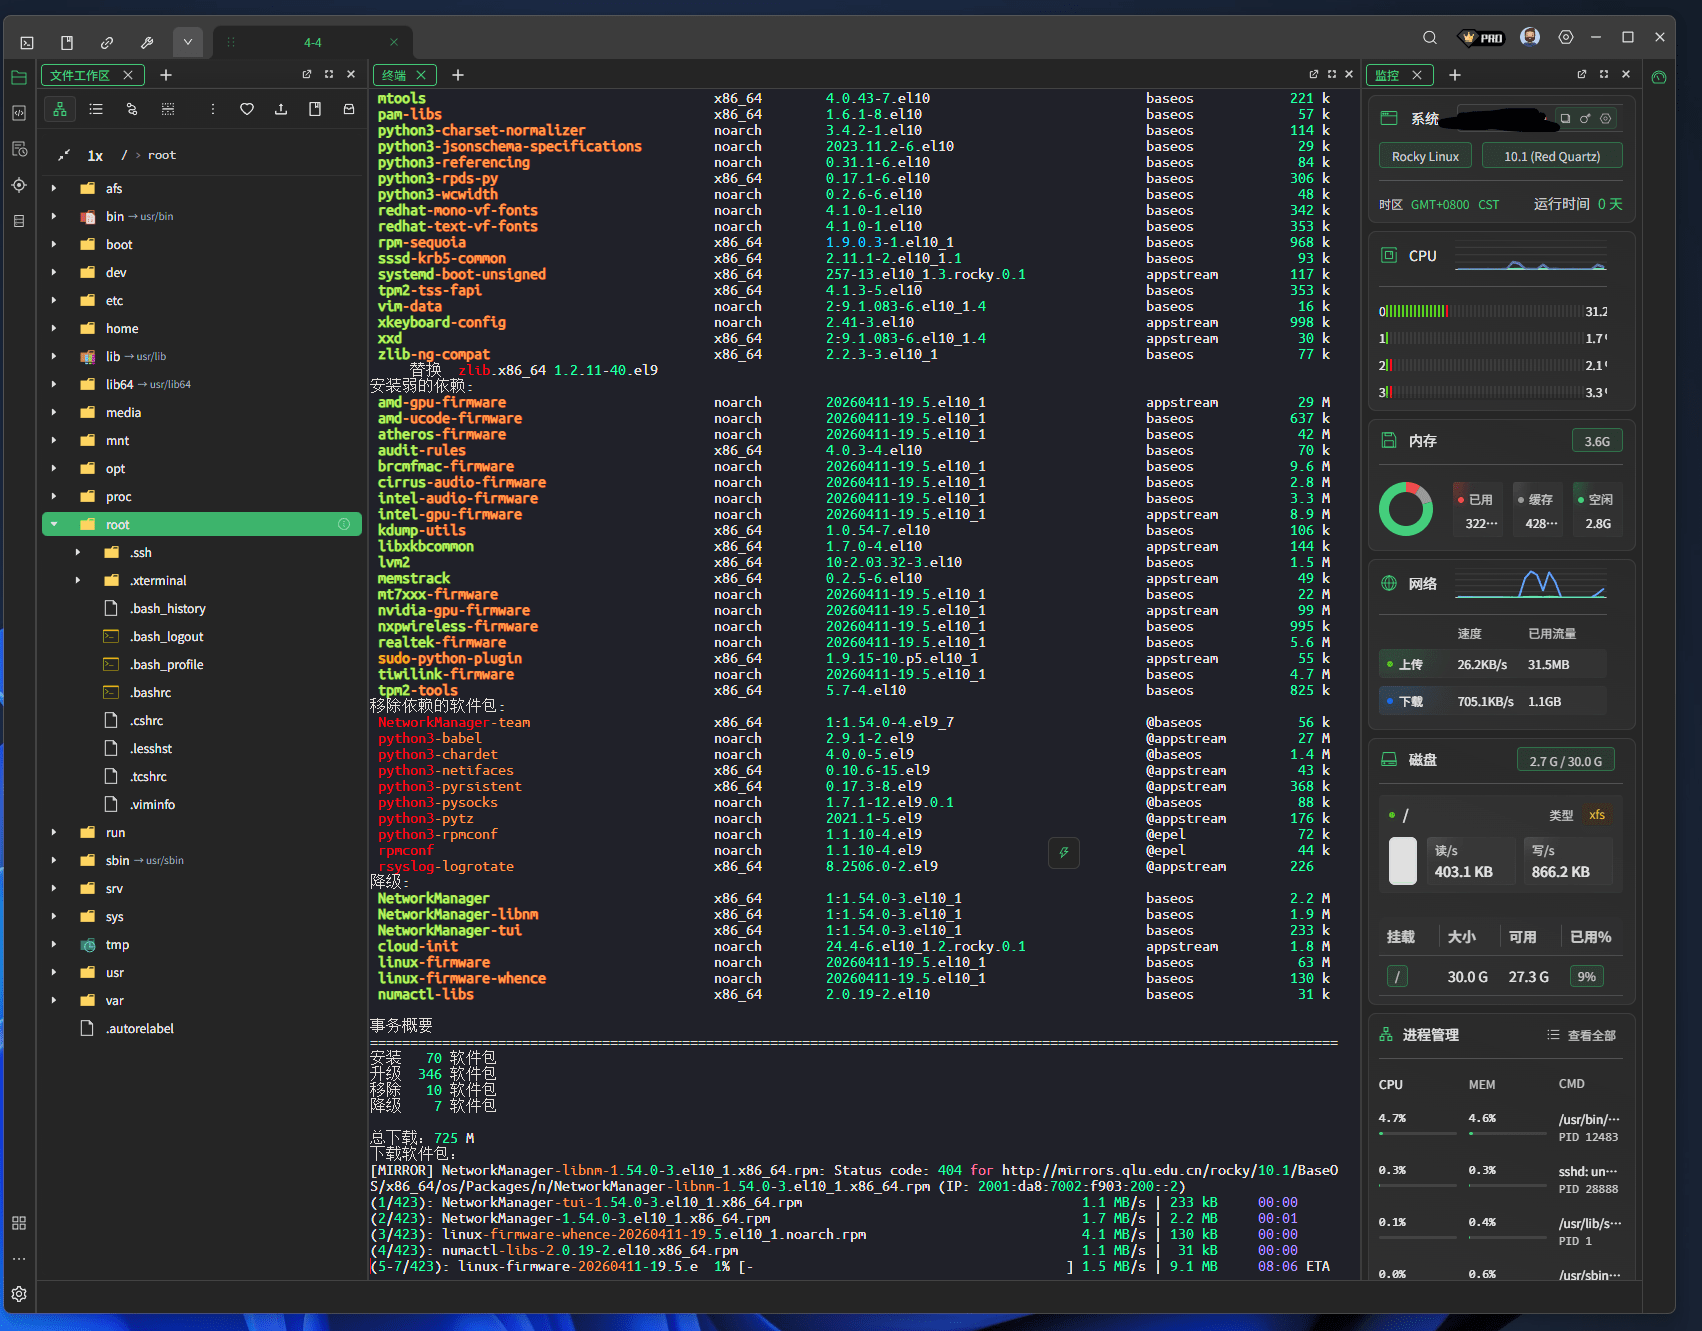Image resolution: width=1702 pixels, height=1331 pixels.
Task: Toggle the dashed selection icon in file toolbar
Action: 168,109
